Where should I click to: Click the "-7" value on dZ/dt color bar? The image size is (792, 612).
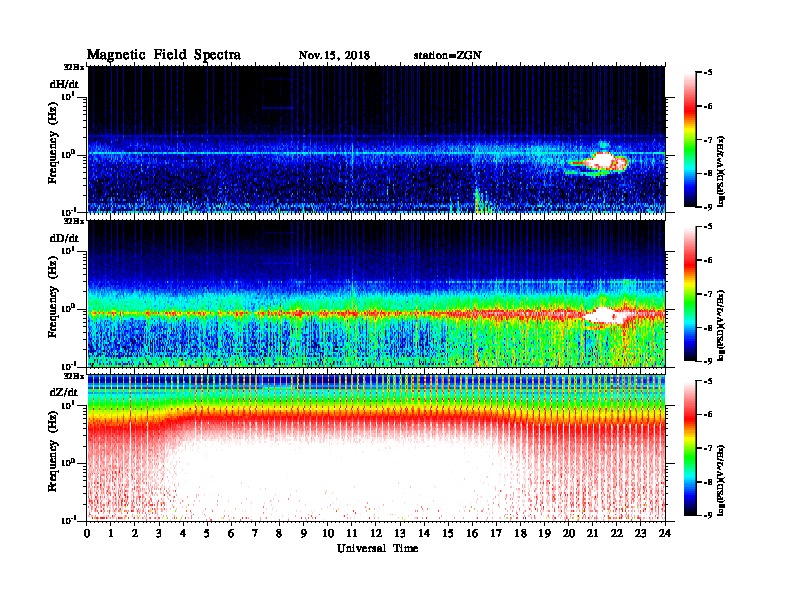[708, 448]
